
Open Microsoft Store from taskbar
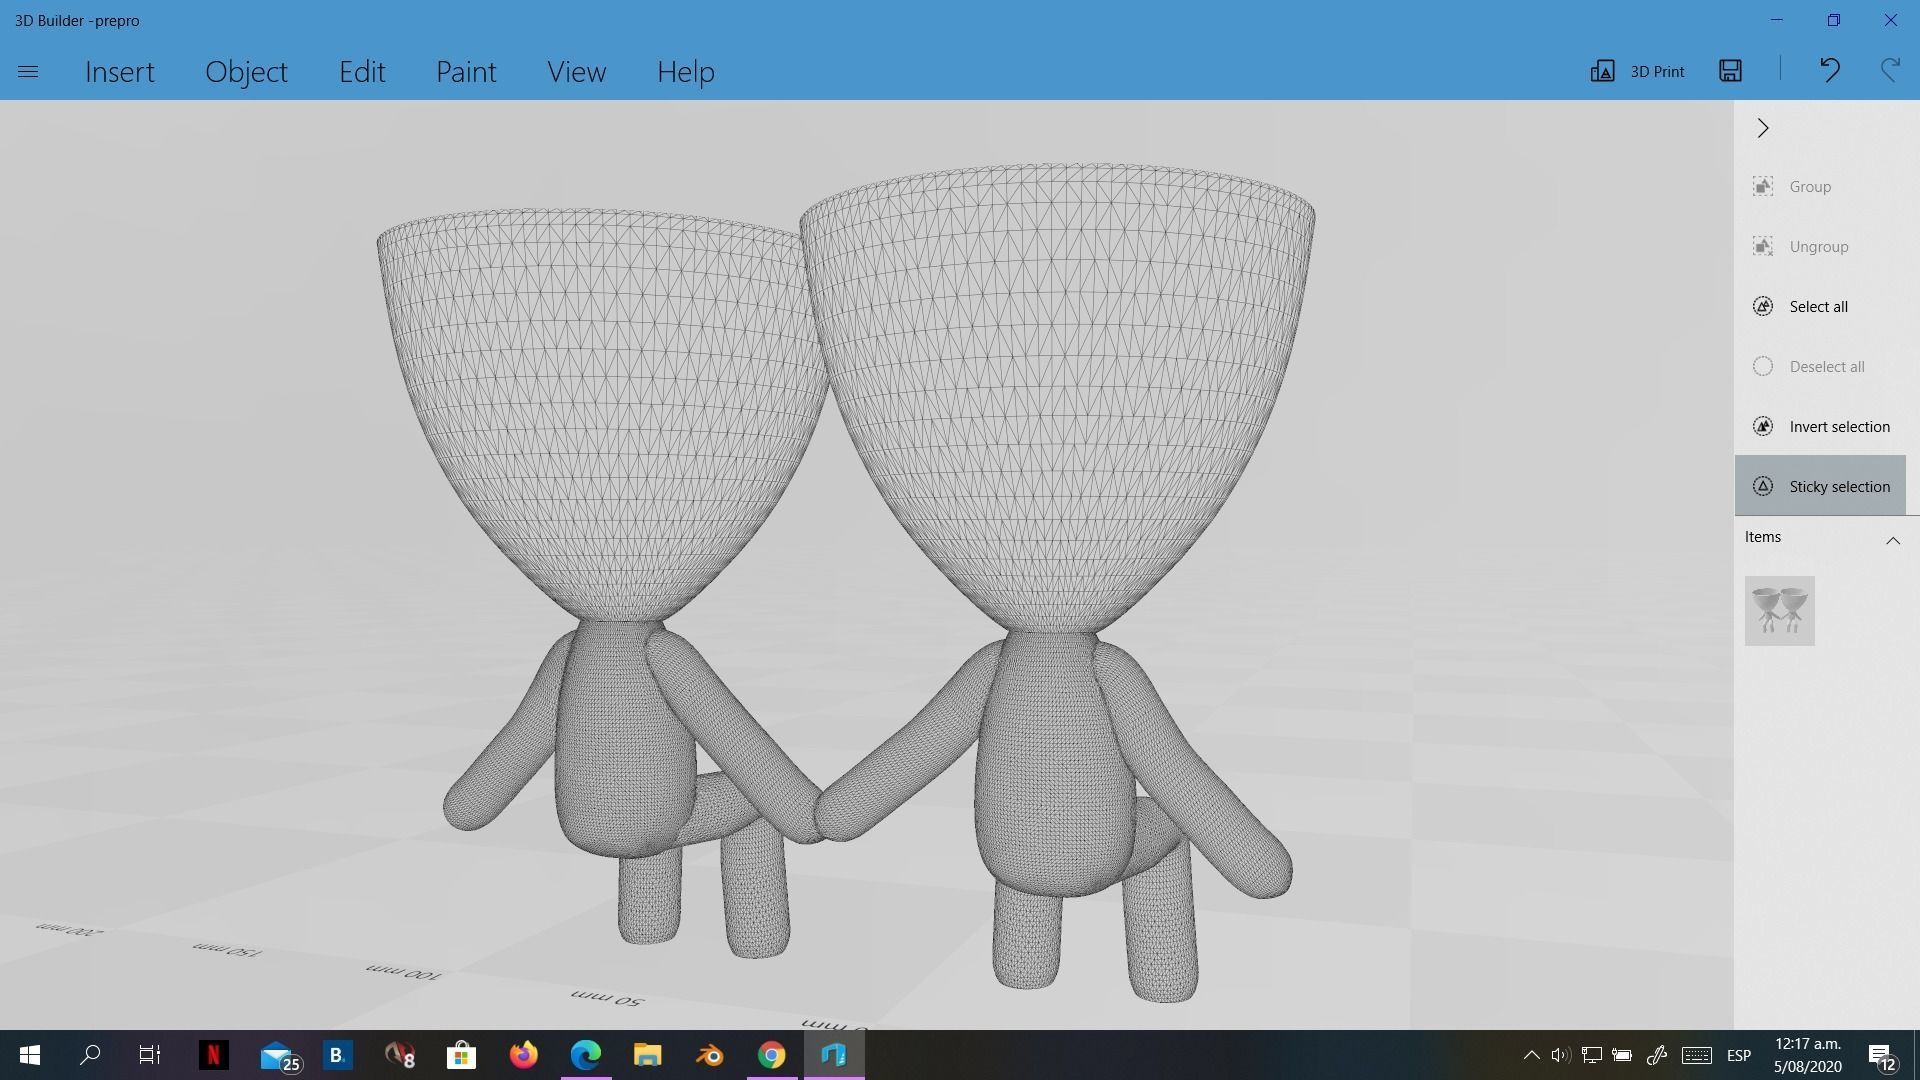(461, 1055)
